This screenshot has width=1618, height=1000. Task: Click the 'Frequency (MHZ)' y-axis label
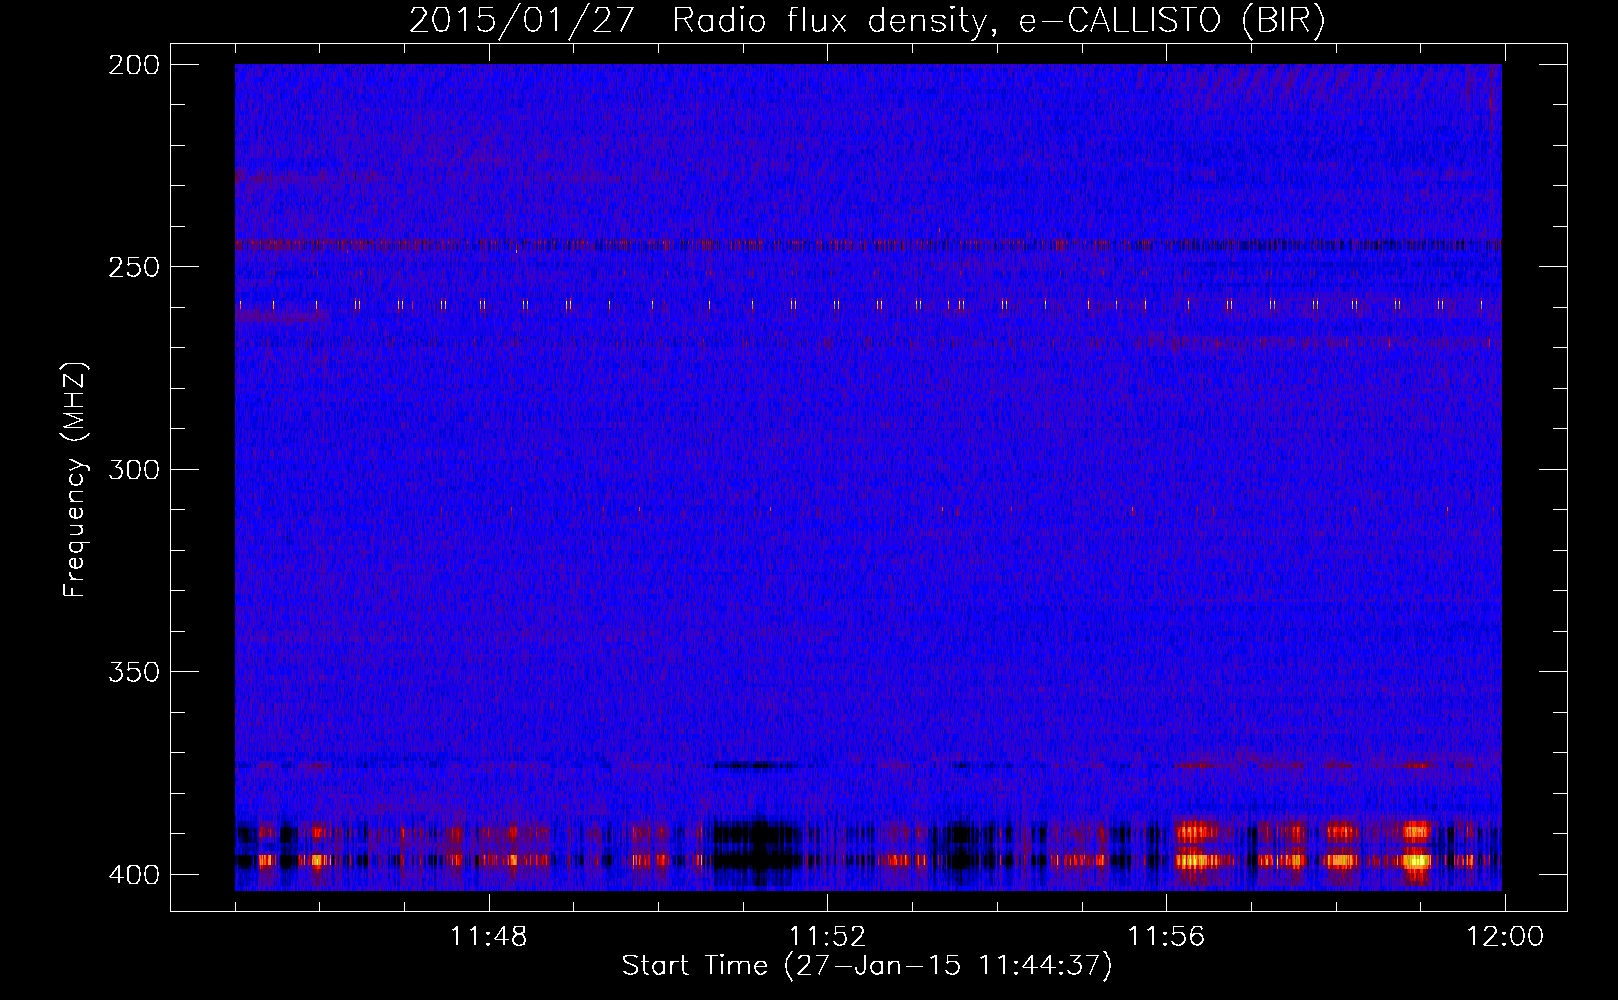coord(75,479)
